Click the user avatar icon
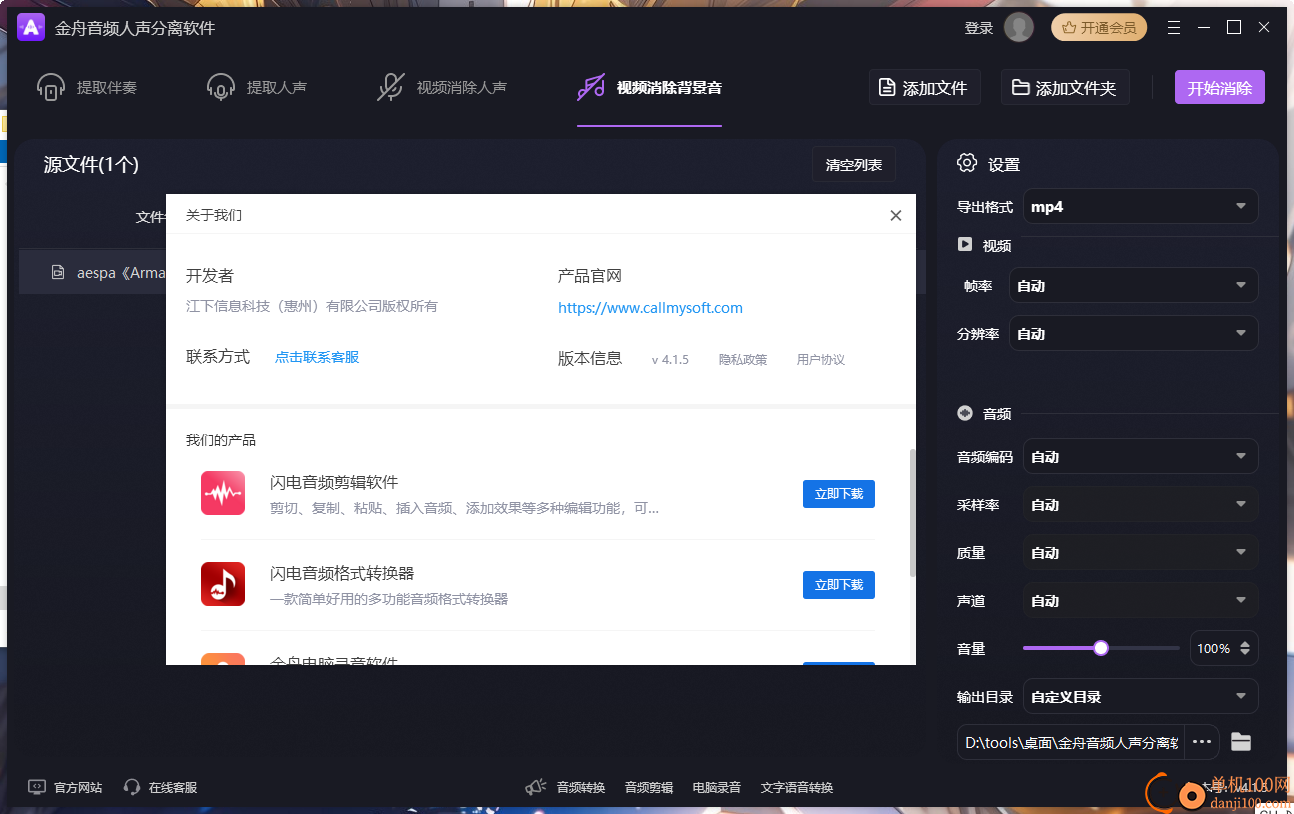The height and width of the screenshot is (814, 1294). point(1019,27)
